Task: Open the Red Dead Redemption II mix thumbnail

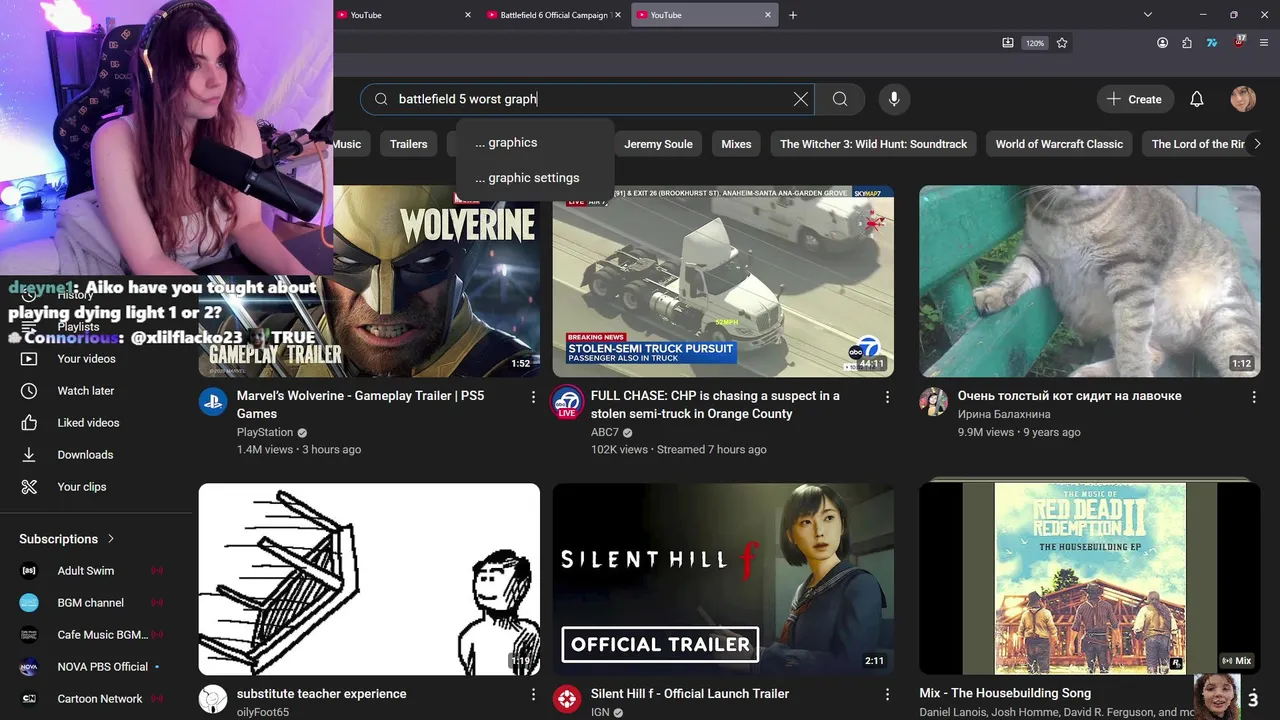Action: click(x=1090, y=579)
